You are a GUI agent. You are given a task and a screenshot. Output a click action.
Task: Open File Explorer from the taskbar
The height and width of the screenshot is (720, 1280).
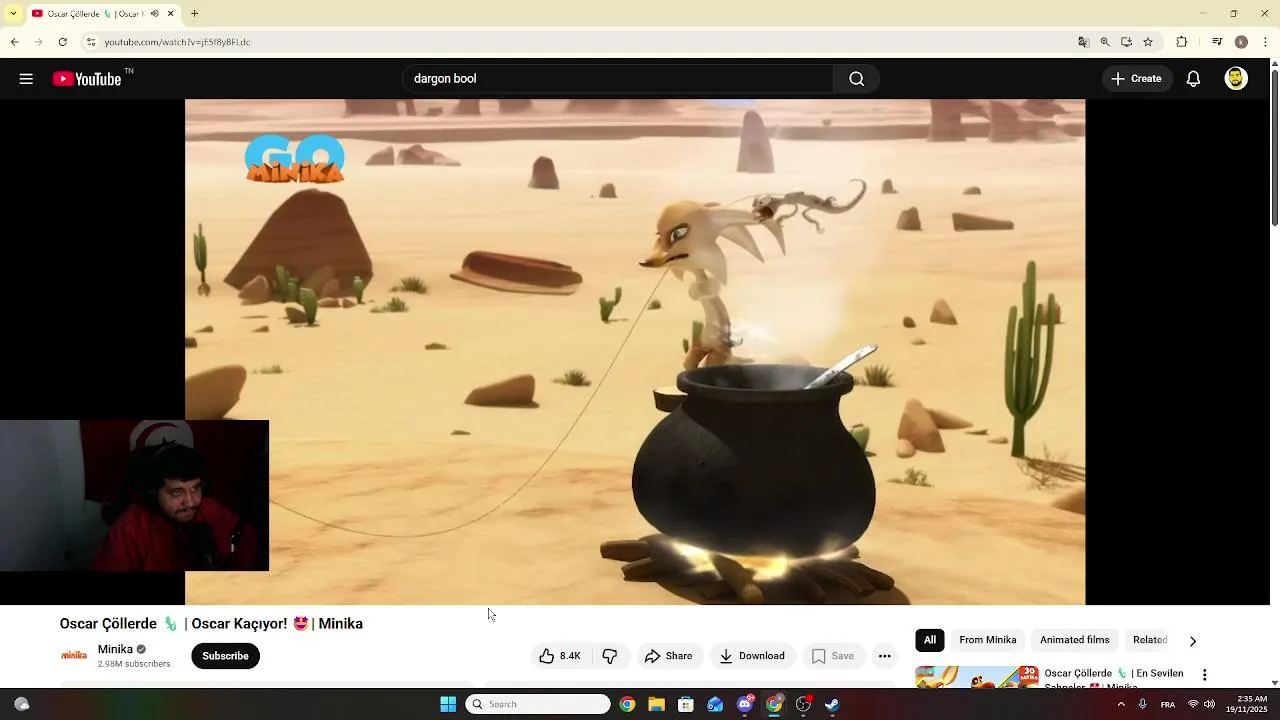click(x=656, y=704)
